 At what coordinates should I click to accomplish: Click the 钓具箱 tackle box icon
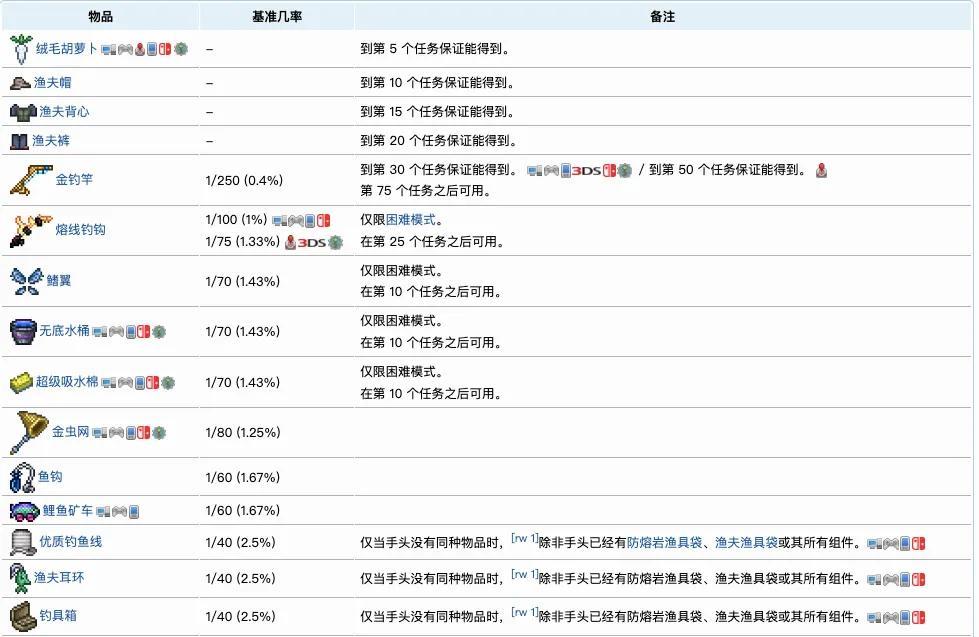click(x=22, y=613)
